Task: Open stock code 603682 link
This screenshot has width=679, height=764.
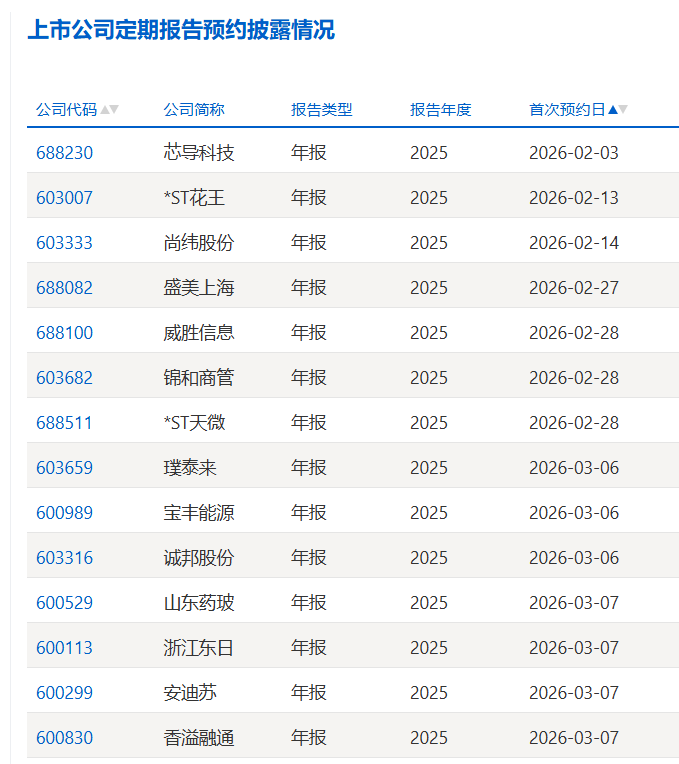Action: [x=64, y=378]
